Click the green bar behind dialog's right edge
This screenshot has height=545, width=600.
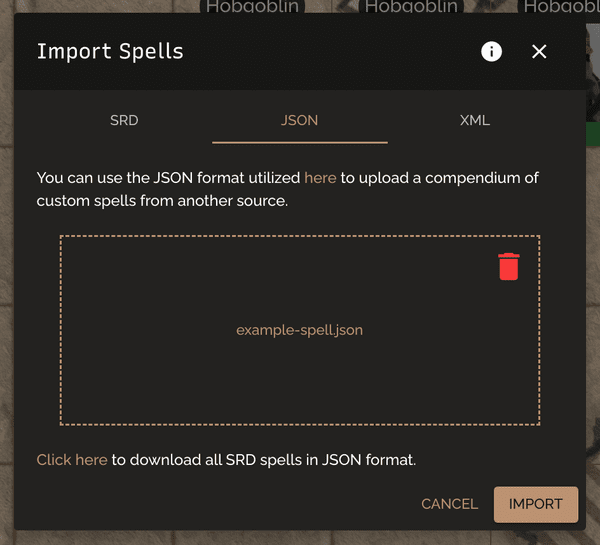[x=593, y=134]
